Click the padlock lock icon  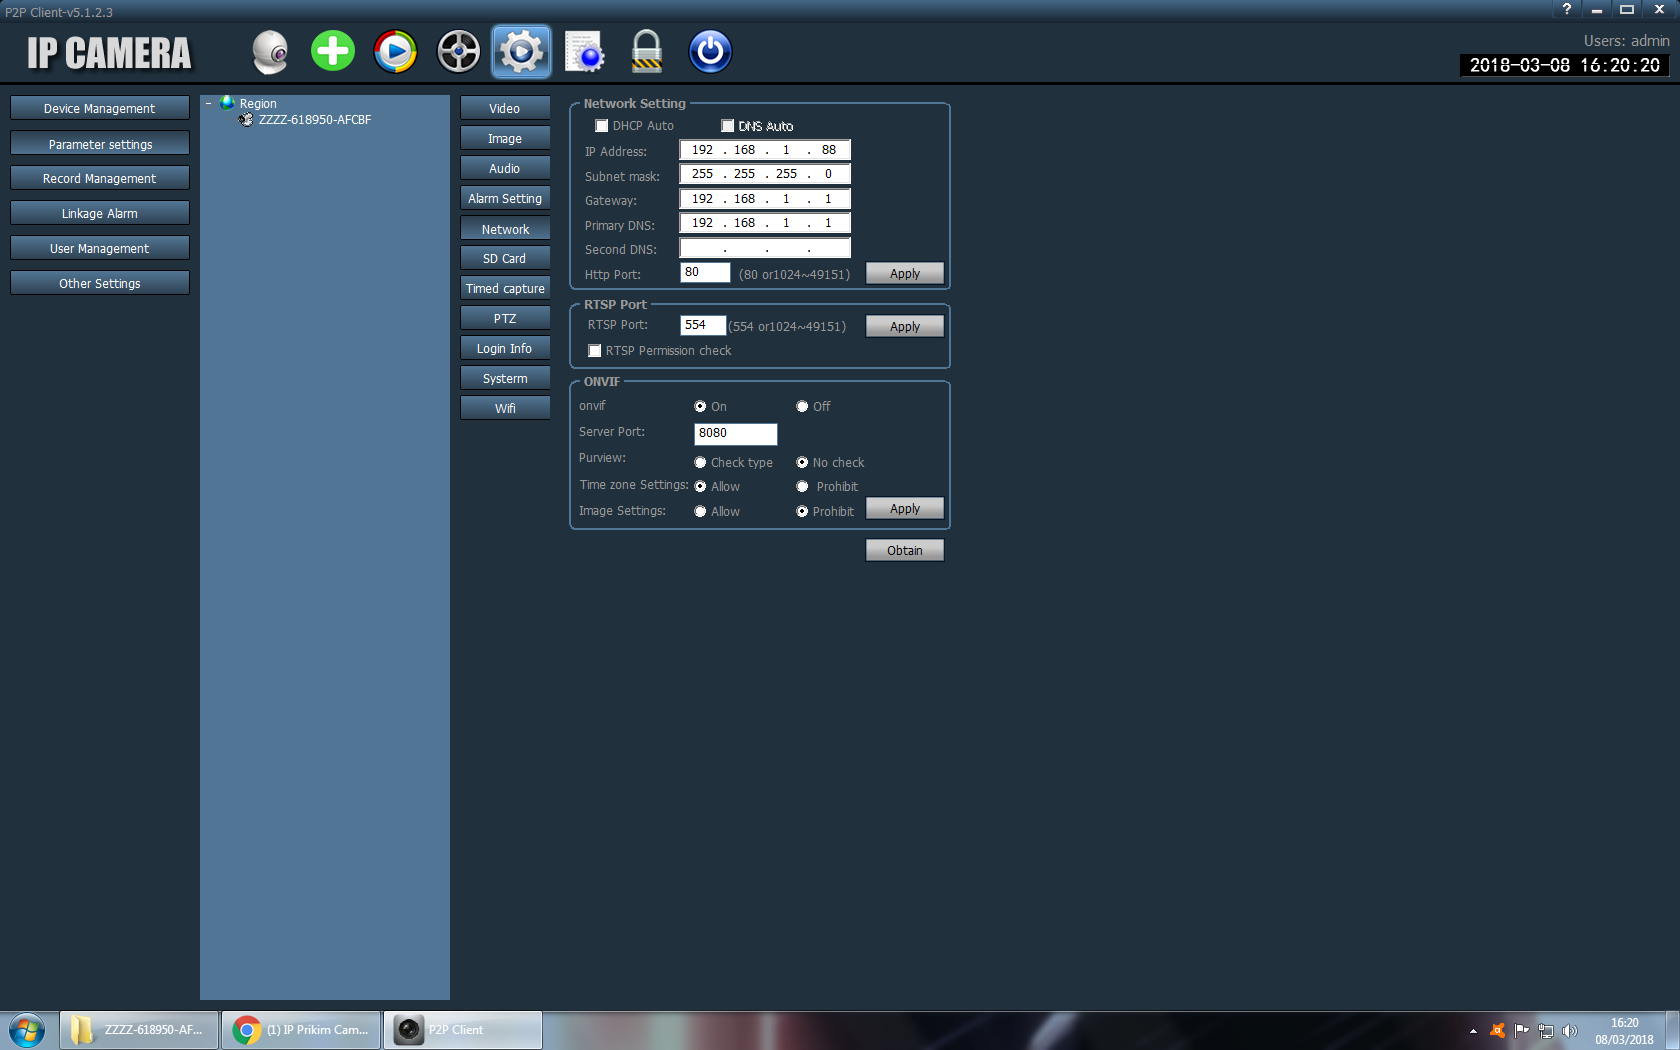[647, 52]
